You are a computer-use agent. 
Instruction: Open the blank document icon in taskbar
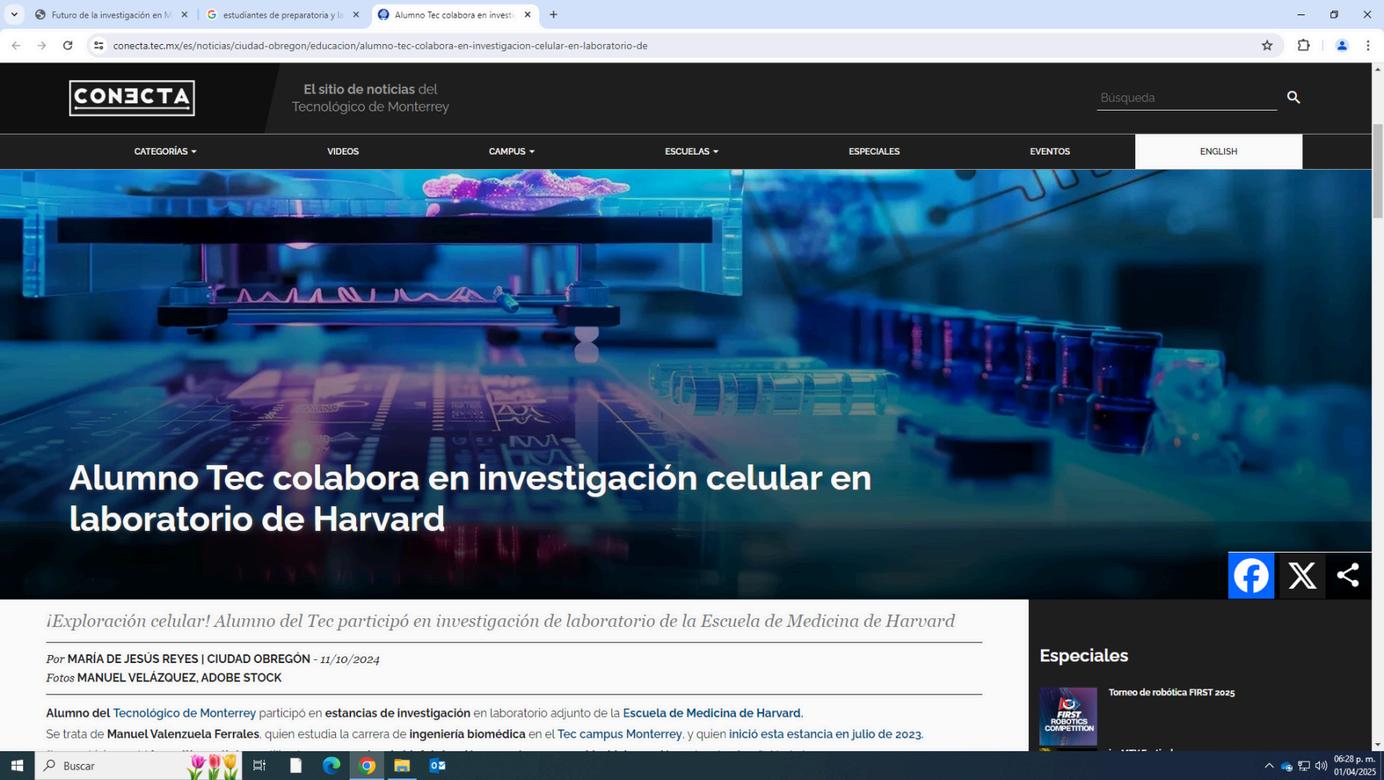[295, 766]
